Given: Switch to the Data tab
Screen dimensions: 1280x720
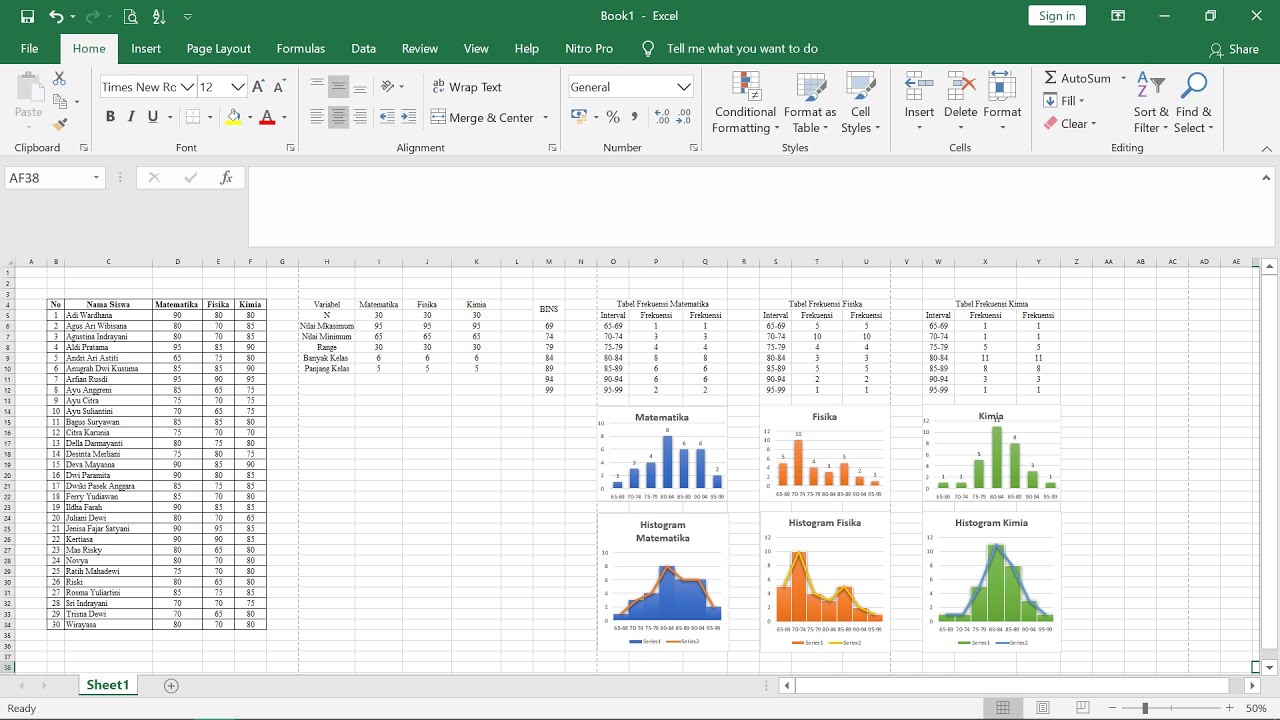Looking at the screenshot, I should 364,48.
